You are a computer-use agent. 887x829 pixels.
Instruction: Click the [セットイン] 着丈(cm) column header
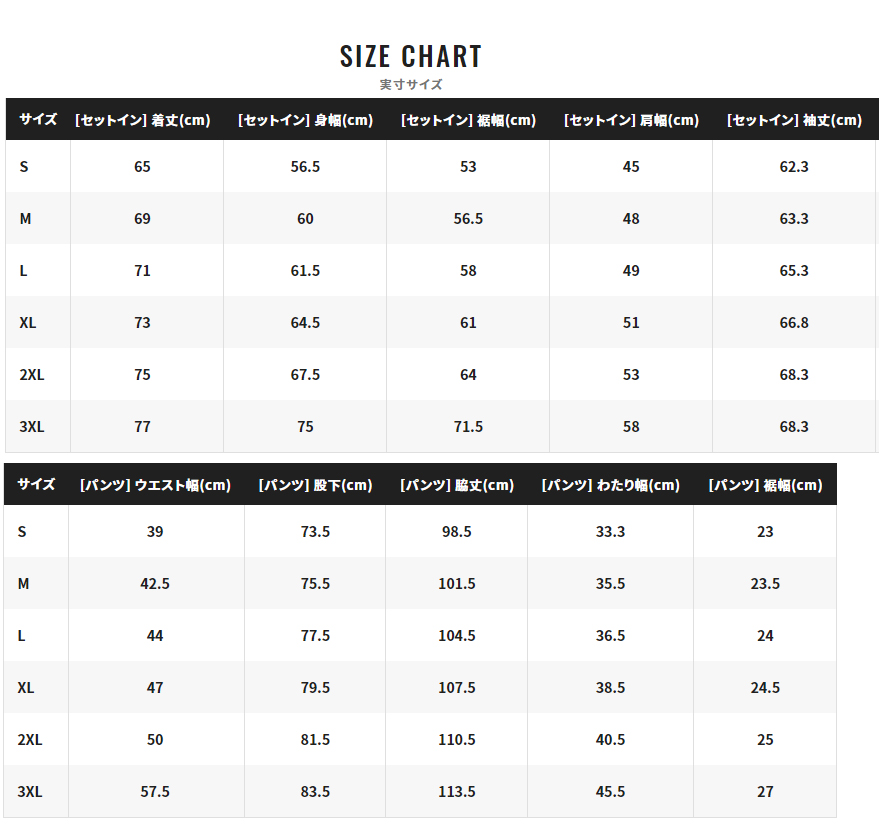coord(143,120)
